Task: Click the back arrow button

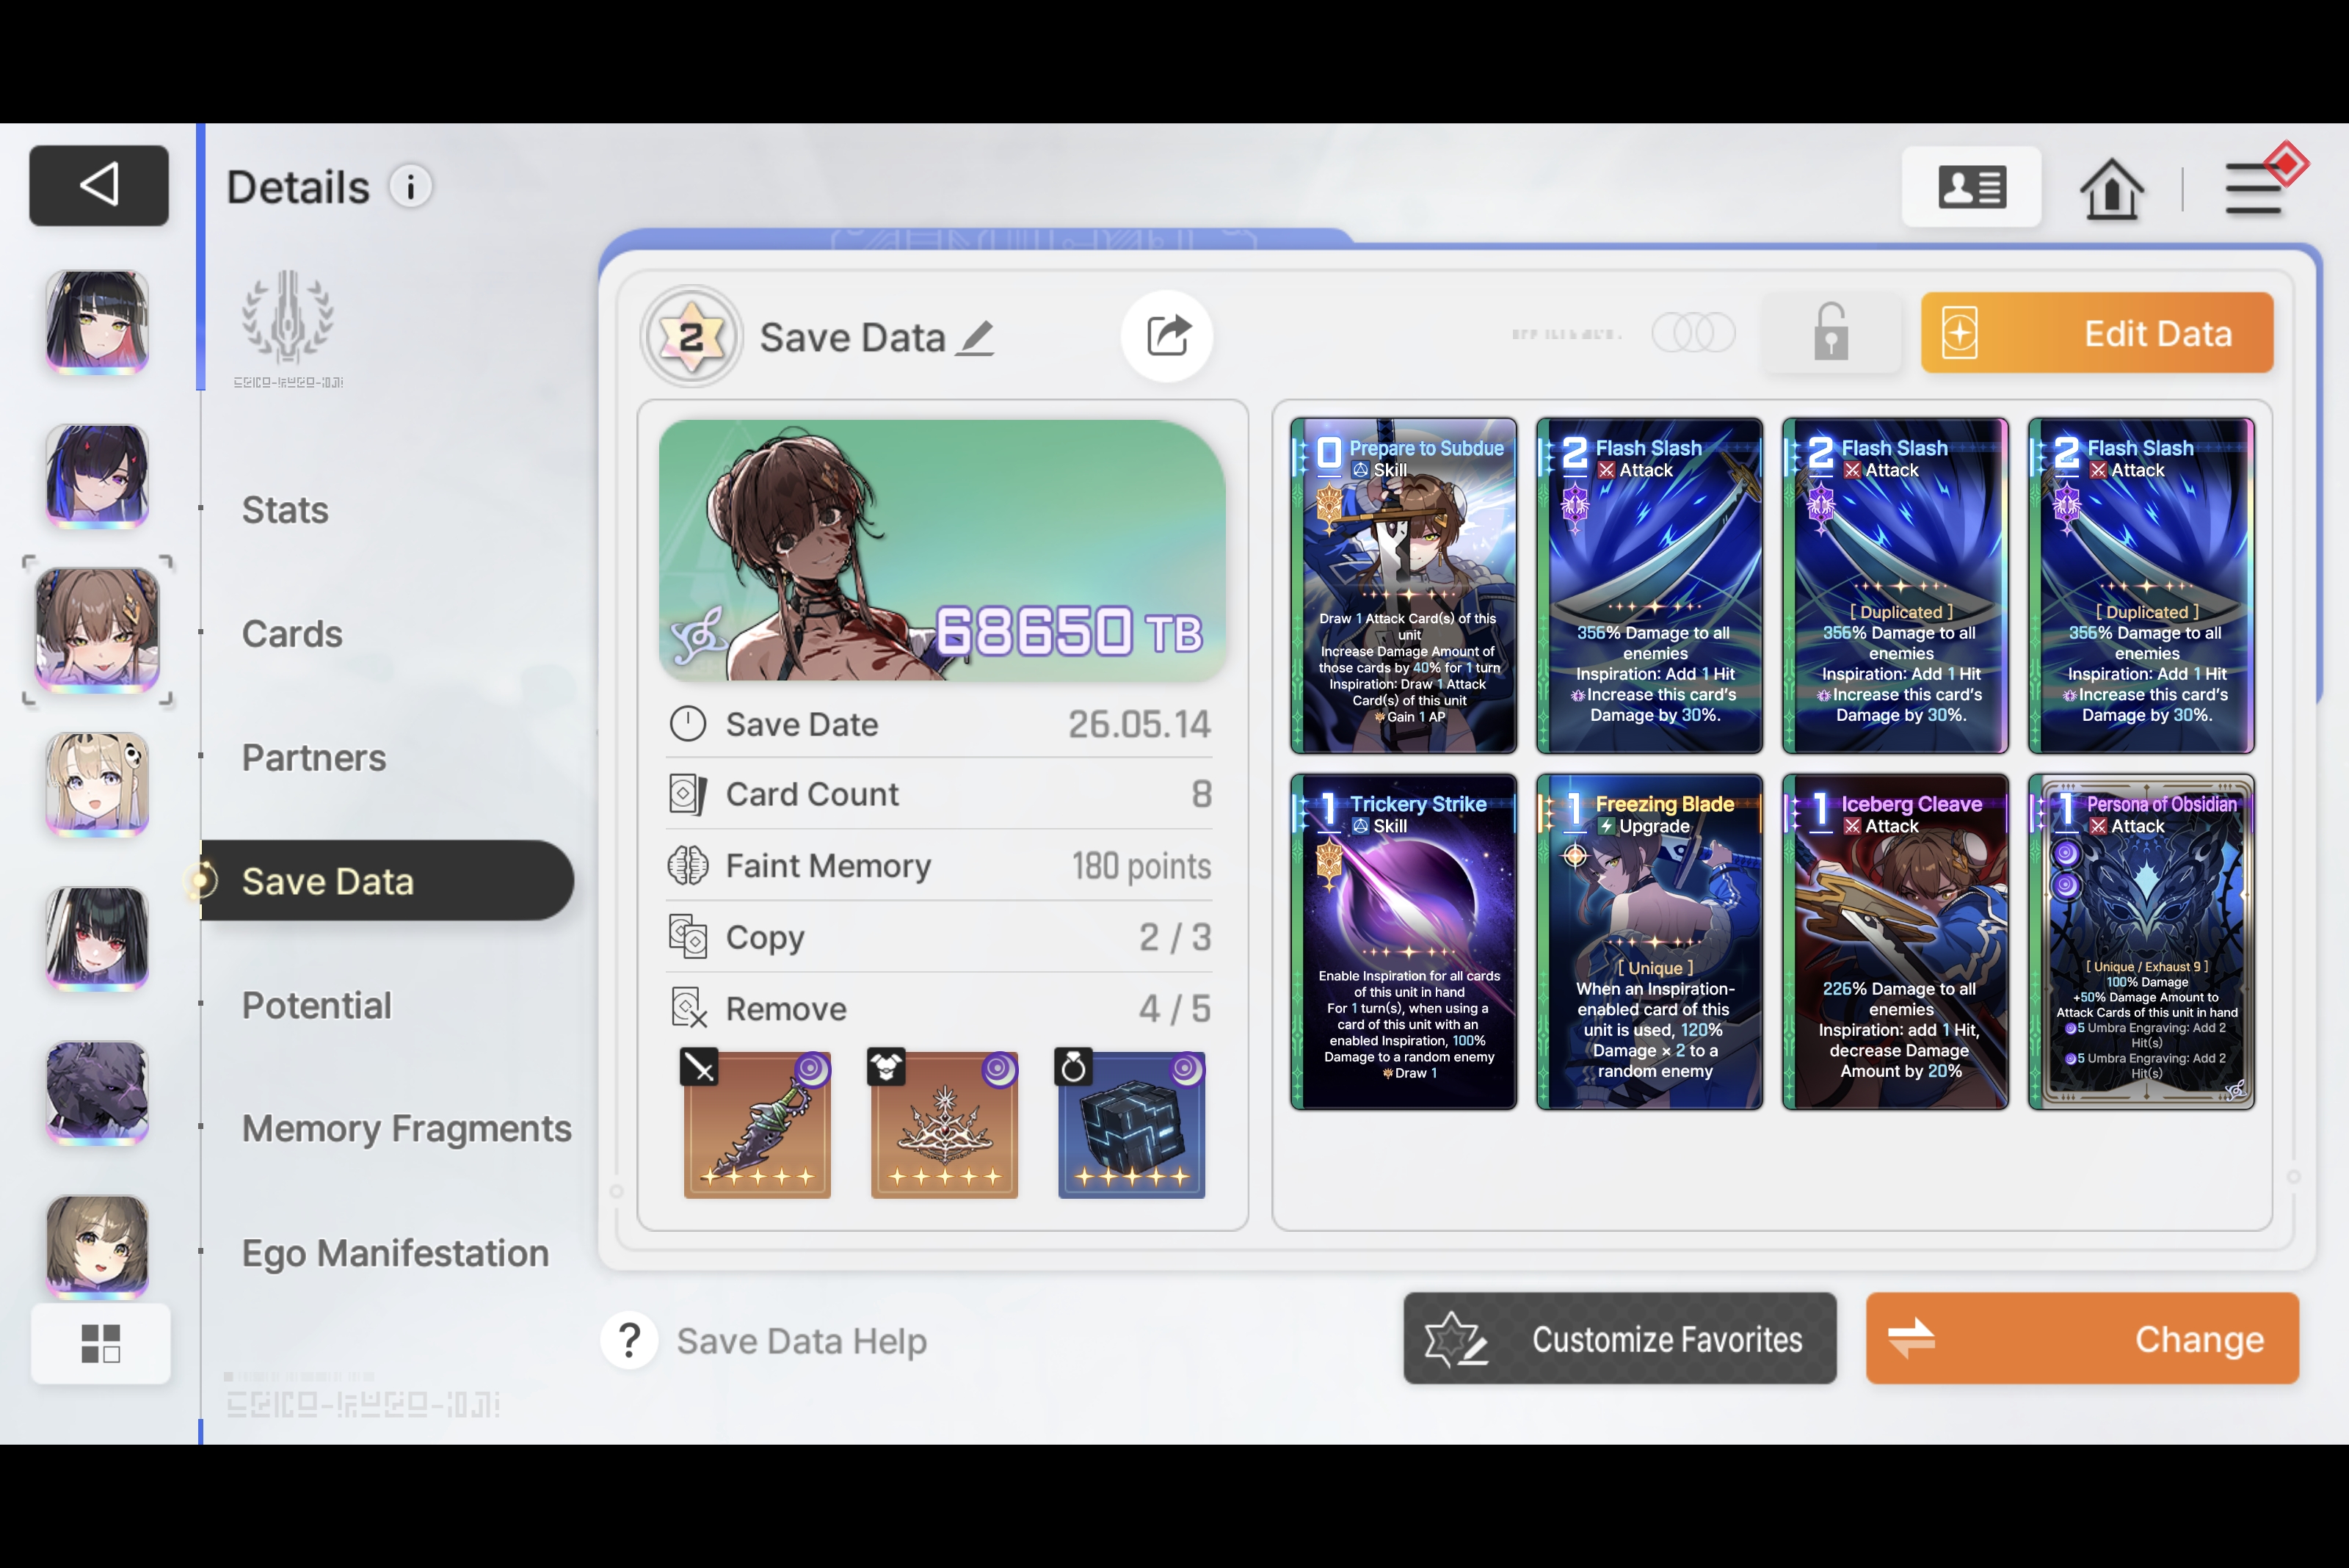Action: click(x=99, y=185)
